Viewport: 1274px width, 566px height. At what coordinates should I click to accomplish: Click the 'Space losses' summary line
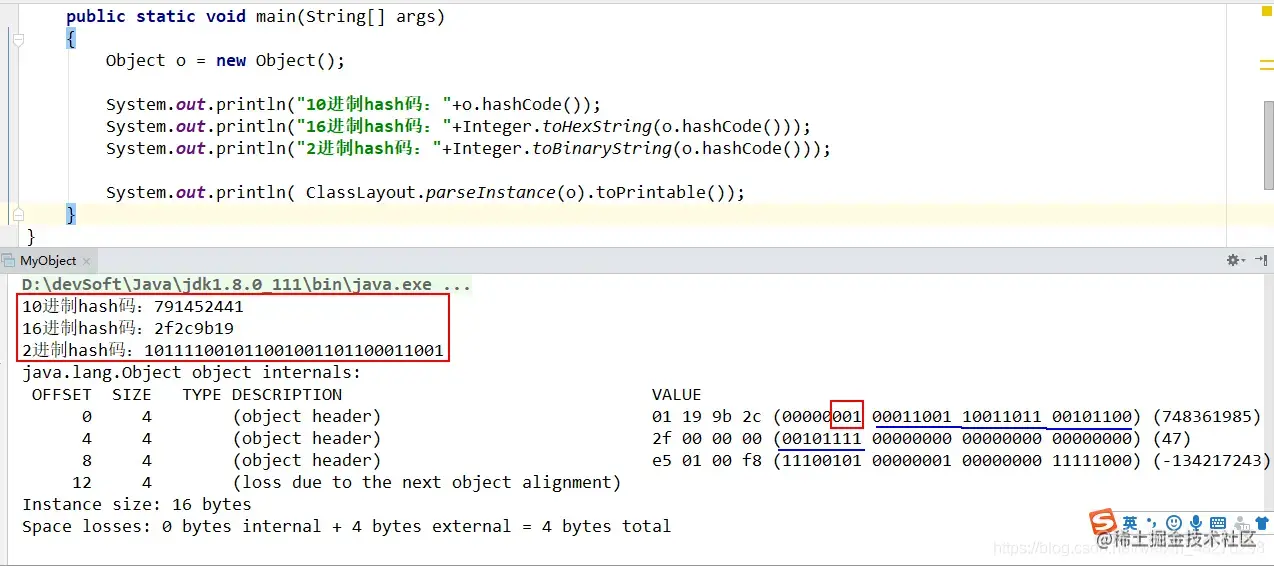pyautogui.click(x=346, y=526)
